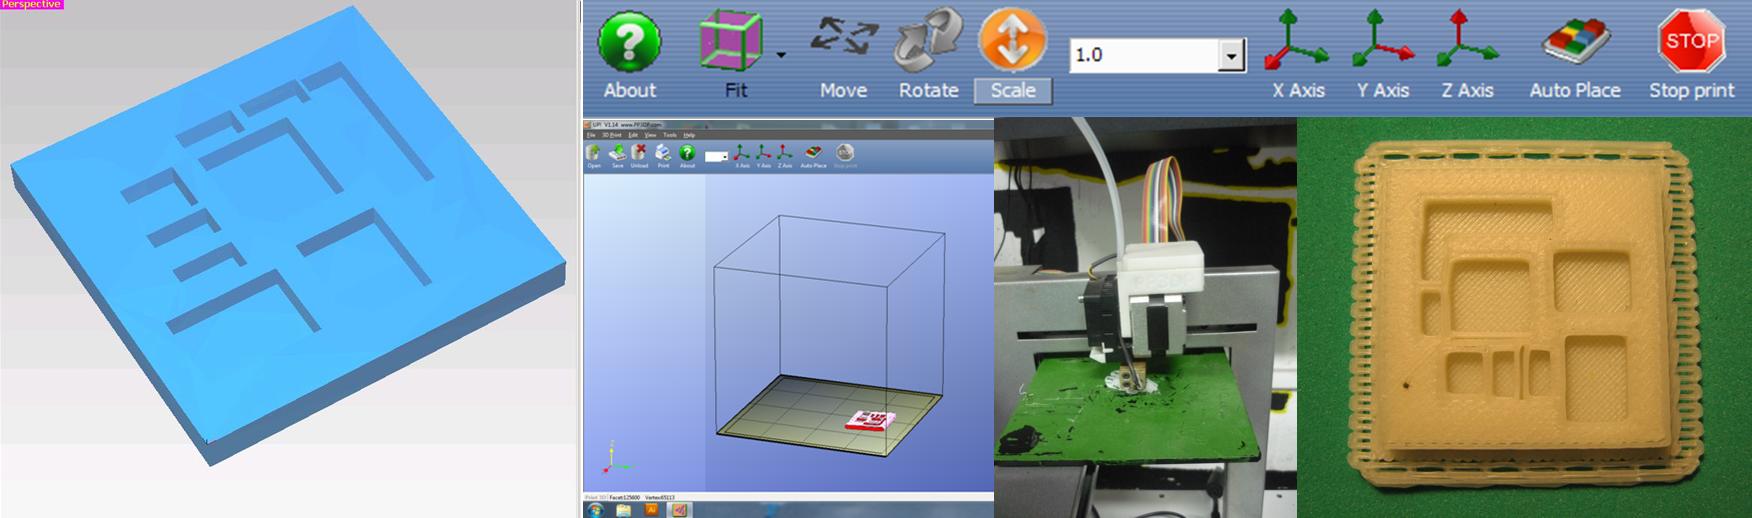Click the red Stop print sign

pos(1692,41)
